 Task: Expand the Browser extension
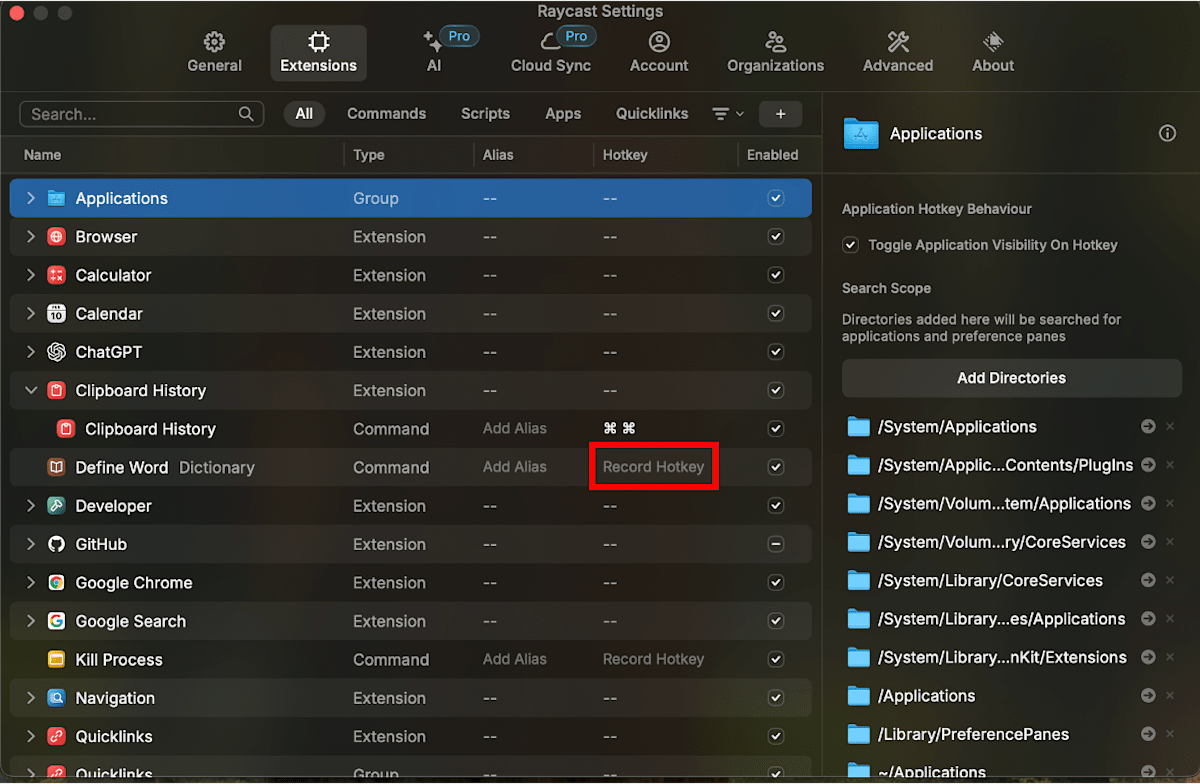coord(31,237)
